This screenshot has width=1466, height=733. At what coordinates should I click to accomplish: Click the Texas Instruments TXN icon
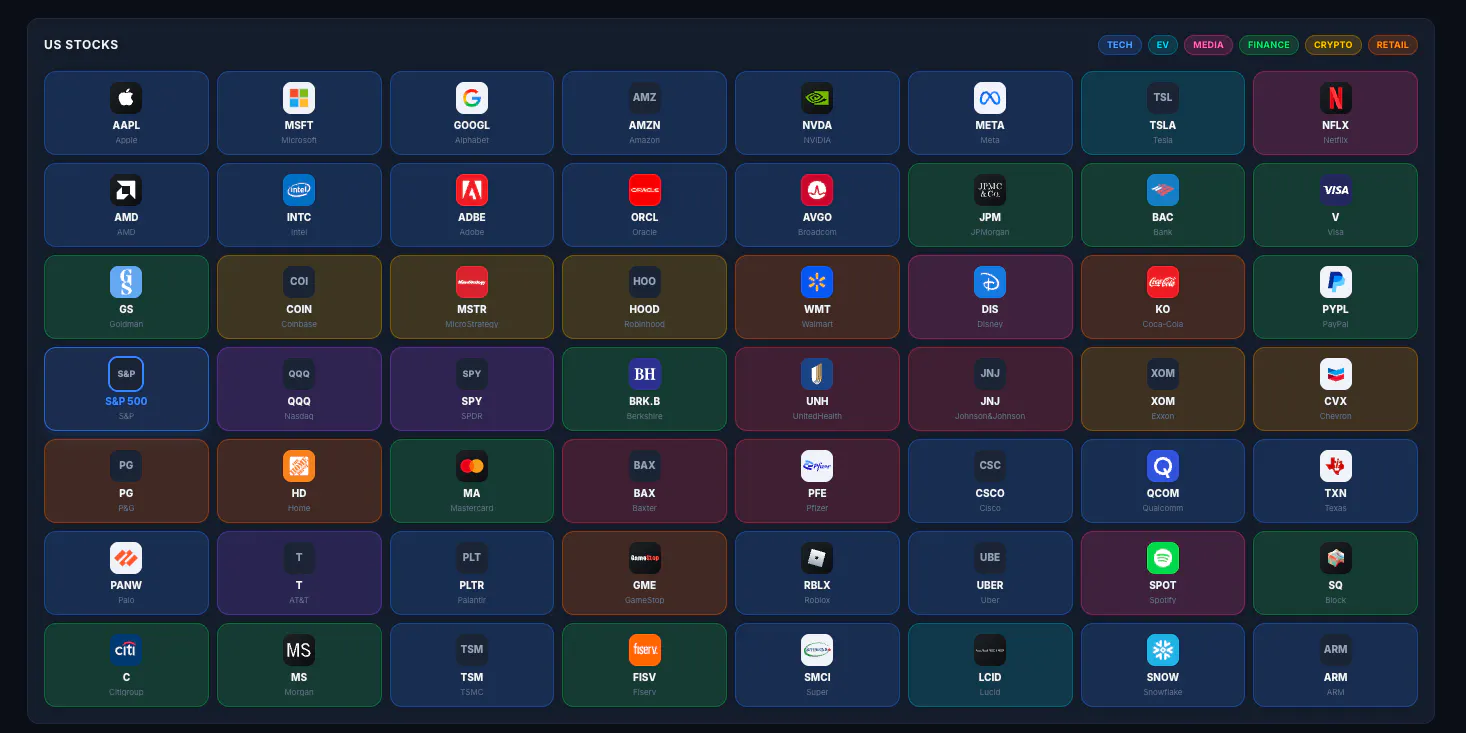1336,466
